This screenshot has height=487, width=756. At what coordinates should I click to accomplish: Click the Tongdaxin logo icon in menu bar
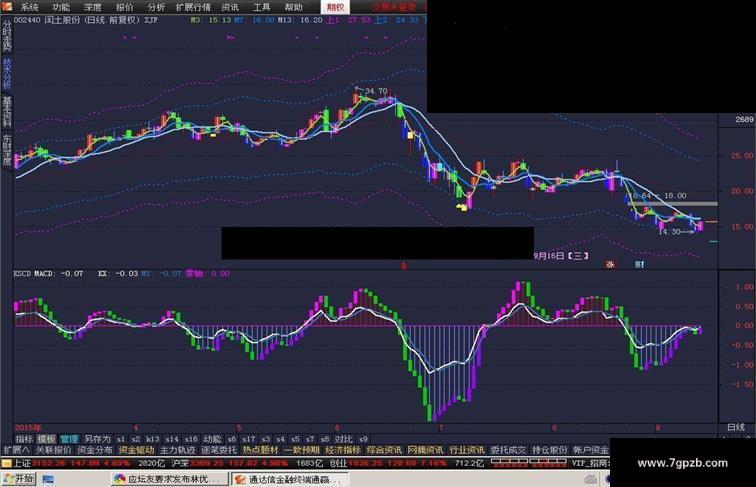[x=6, y=6]
